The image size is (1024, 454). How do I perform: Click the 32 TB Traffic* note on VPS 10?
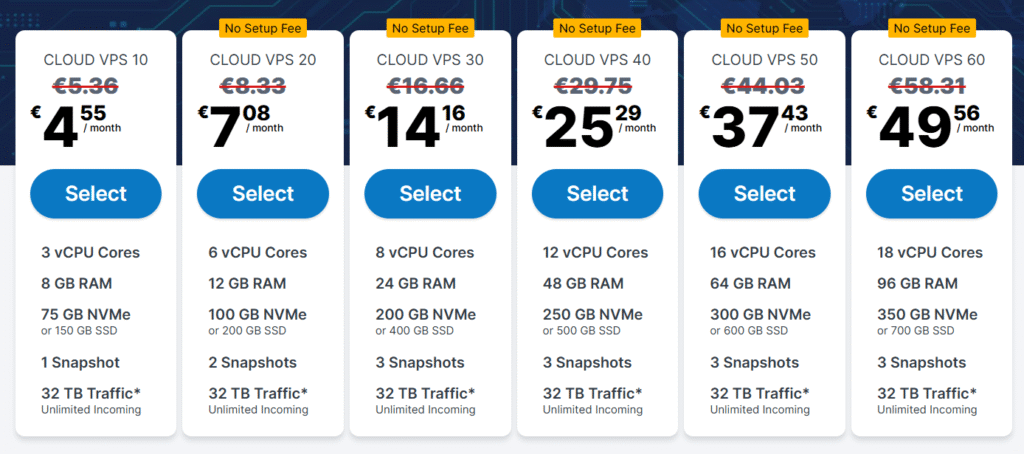click(x=91, y=394)
